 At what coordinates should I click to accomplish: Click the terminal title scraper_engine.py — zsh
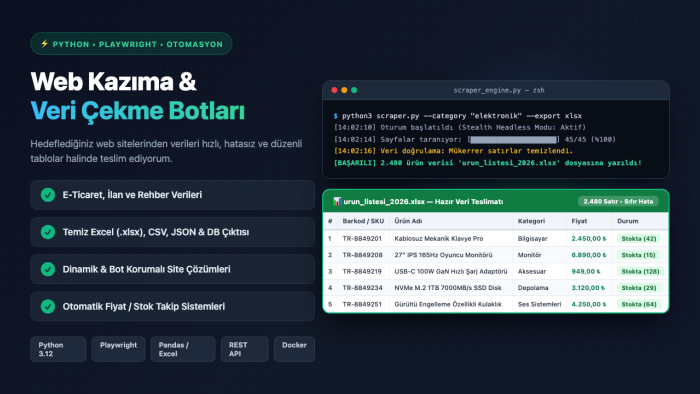click(499, 90)
